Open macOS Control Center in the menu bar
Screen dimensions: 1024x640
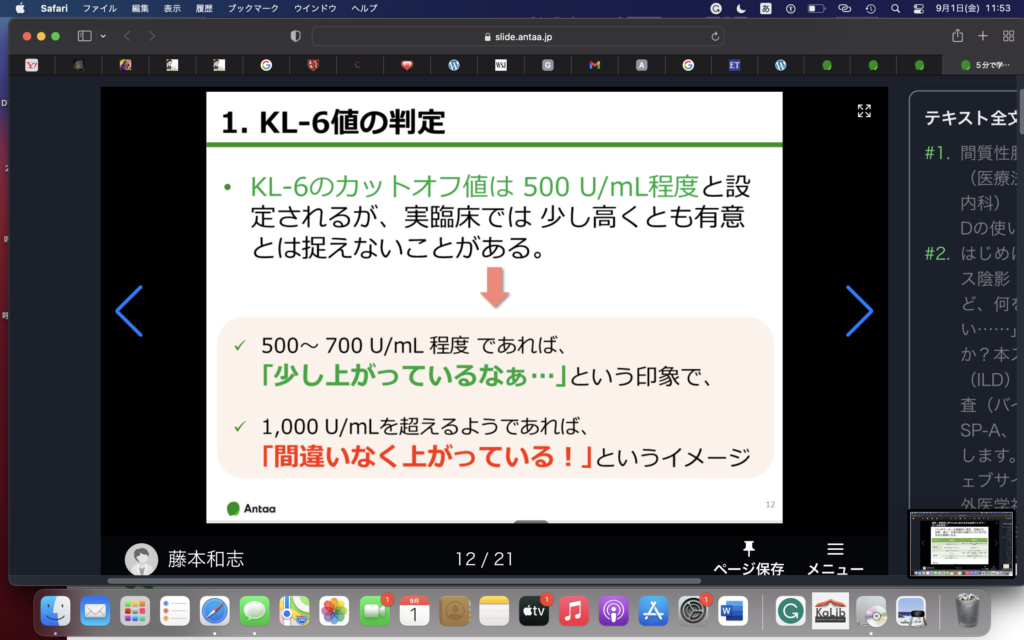pos(919,8)
